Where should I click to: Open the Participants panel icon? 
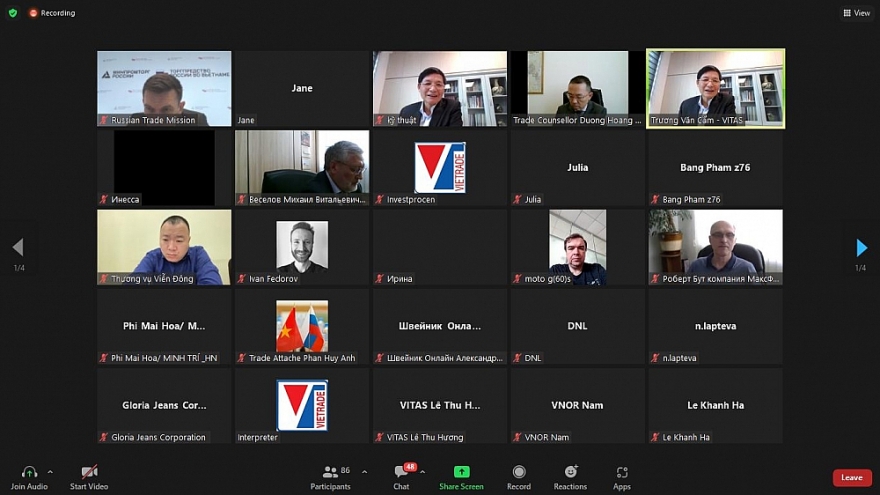point(330,472)
